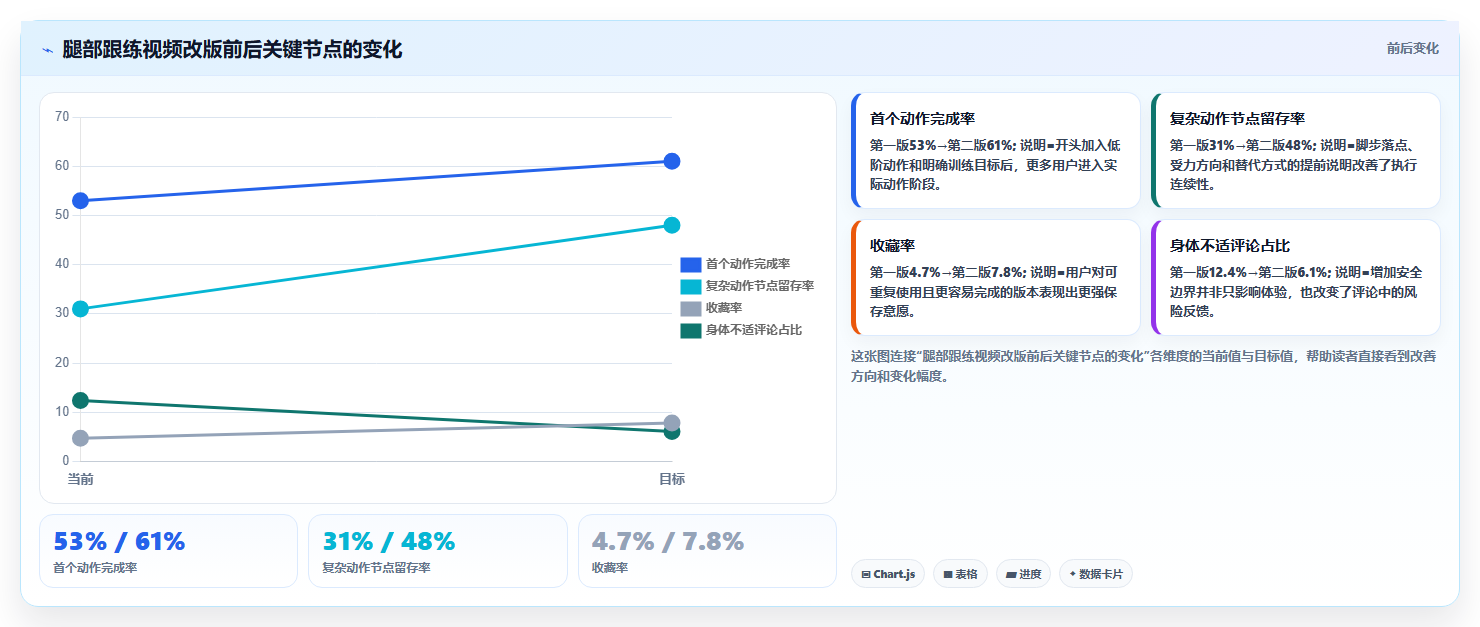This screenshot has width=1480, height=627.
Task: Click the 31% / 48% stat card
Action: [438, 551]
